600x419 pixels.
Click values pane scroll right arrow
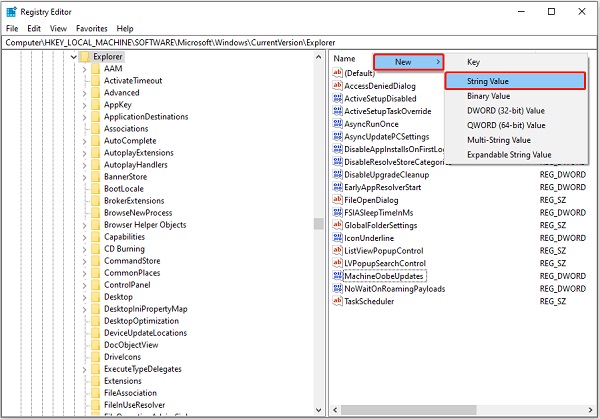point(590,410)
